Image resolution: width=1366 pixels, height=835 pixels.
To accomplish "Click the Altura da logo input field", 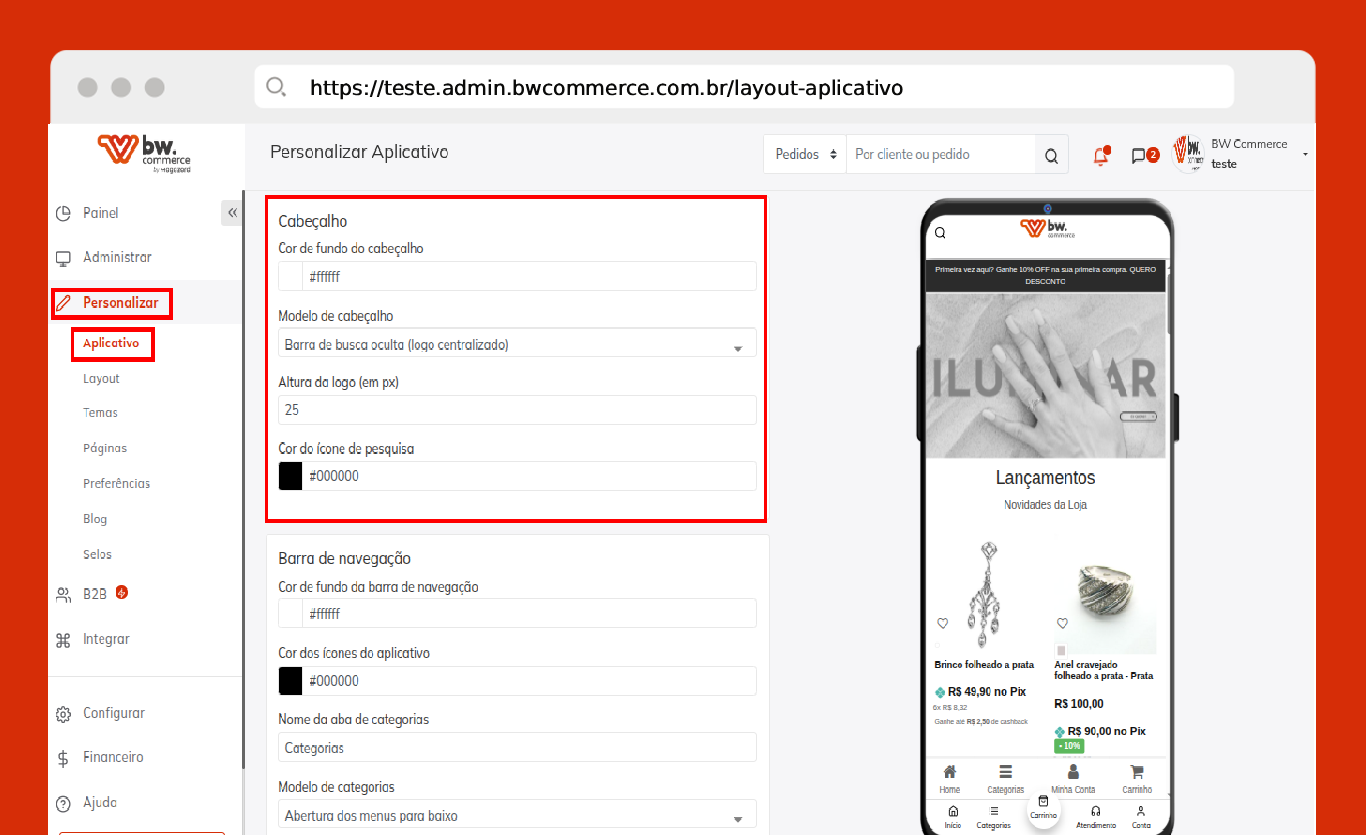I will (517, 410).
